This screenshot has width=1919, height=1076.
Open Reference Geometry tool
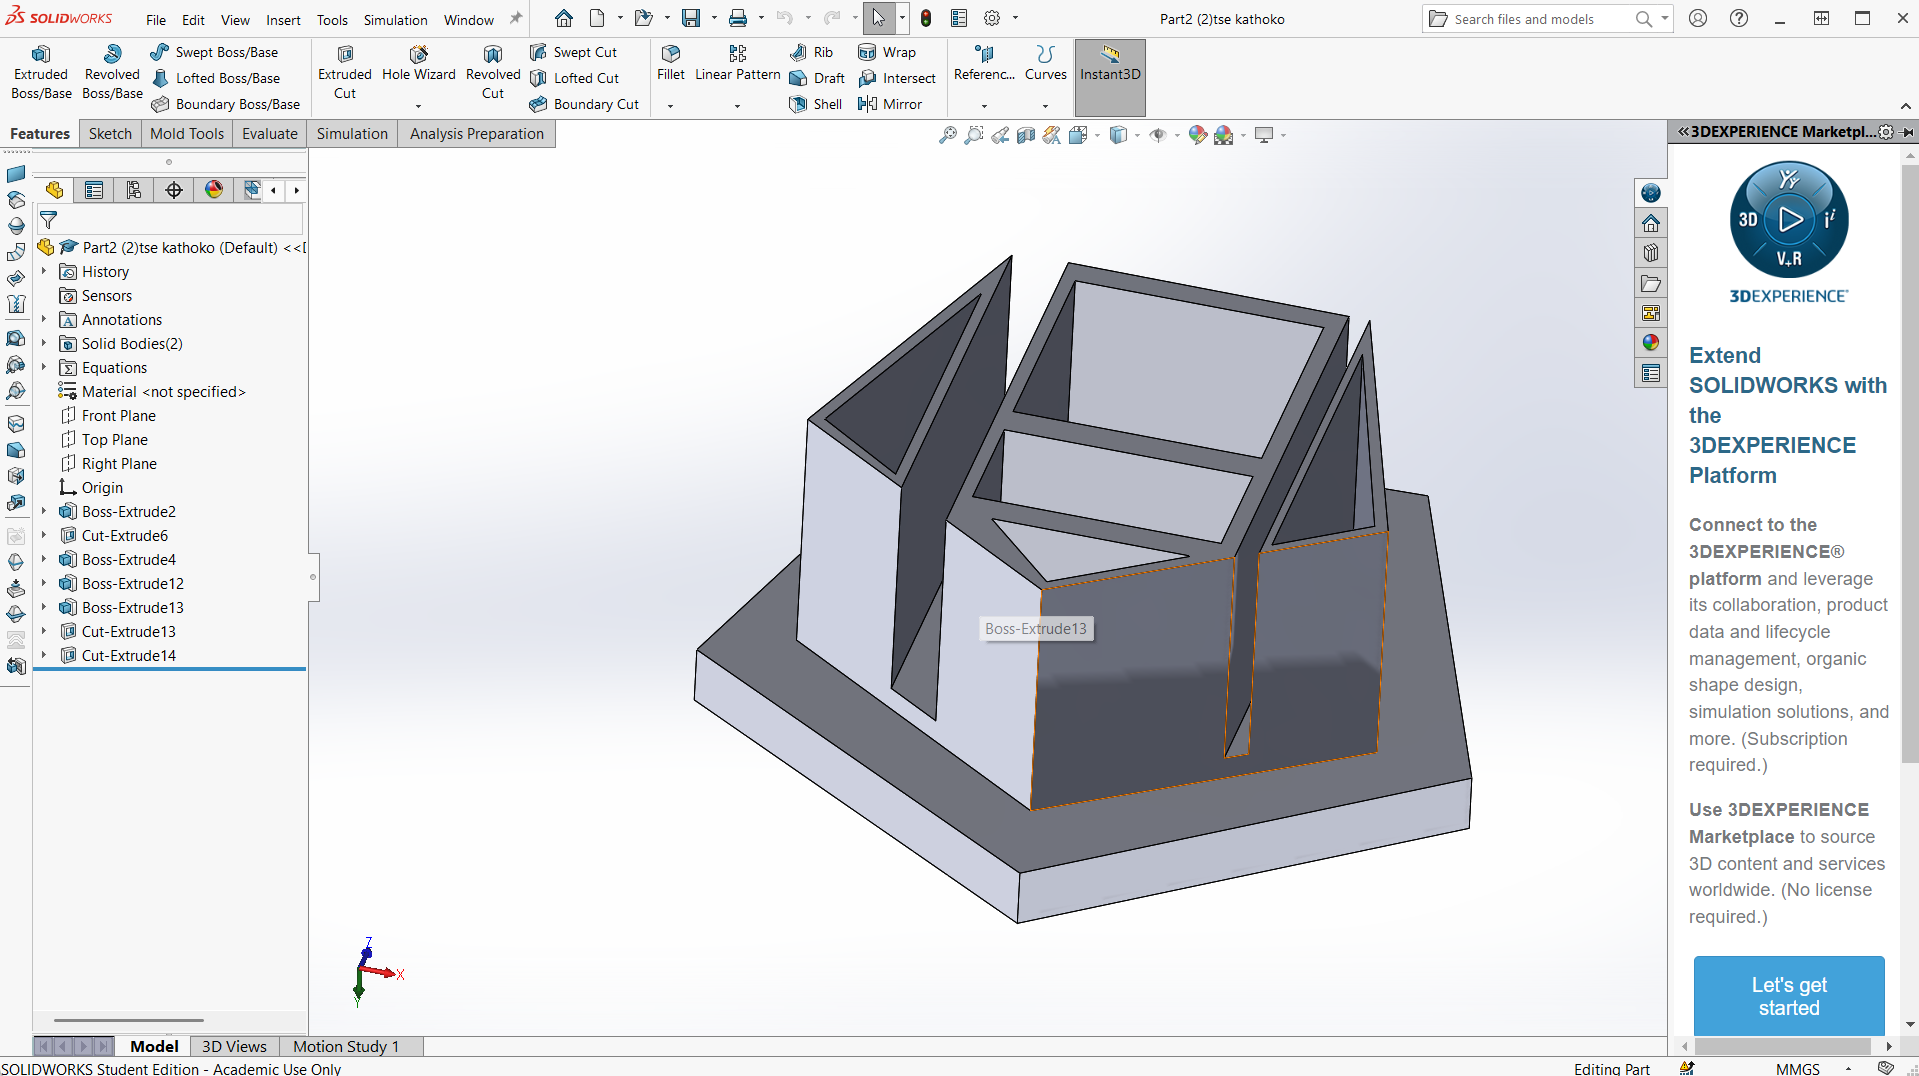[984, 64]
